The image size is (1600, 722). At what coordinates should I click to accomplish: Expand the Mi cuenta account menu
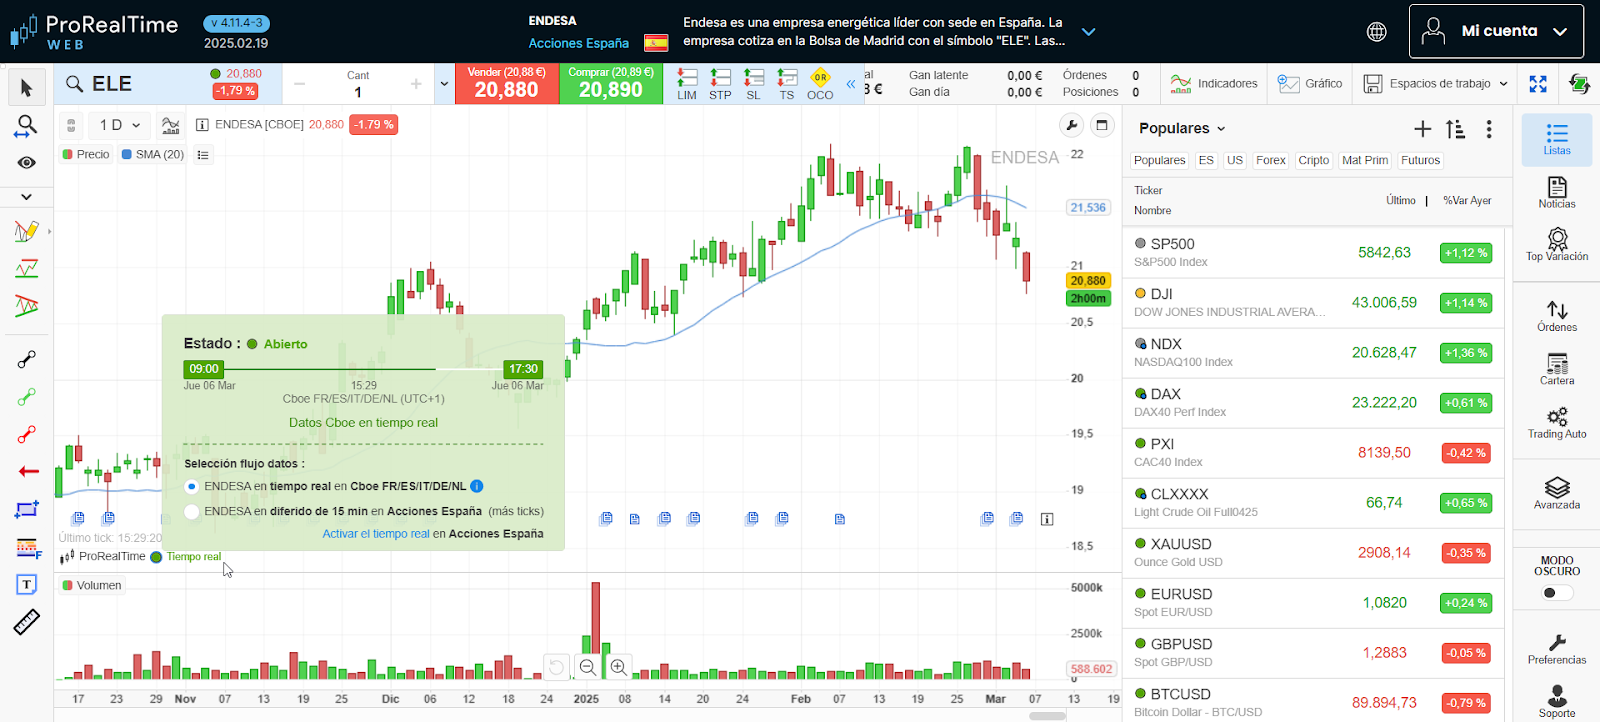(x=1496, y=31)
